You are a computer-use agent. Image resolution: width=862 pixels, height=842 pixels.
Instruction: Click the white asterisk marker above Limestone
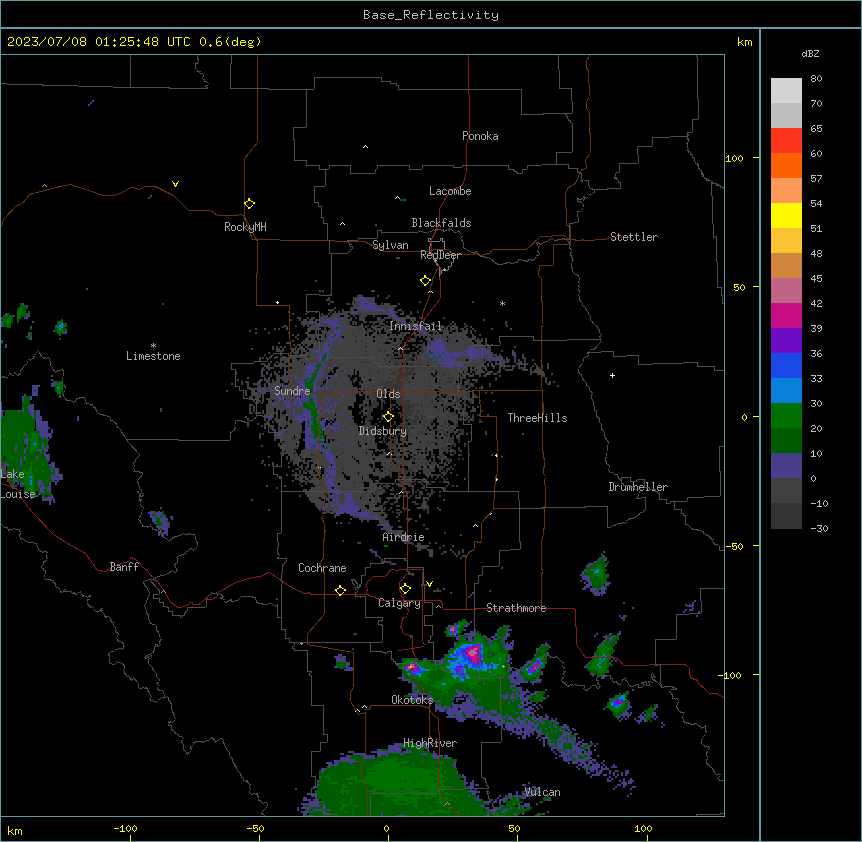tap(153, 346)
